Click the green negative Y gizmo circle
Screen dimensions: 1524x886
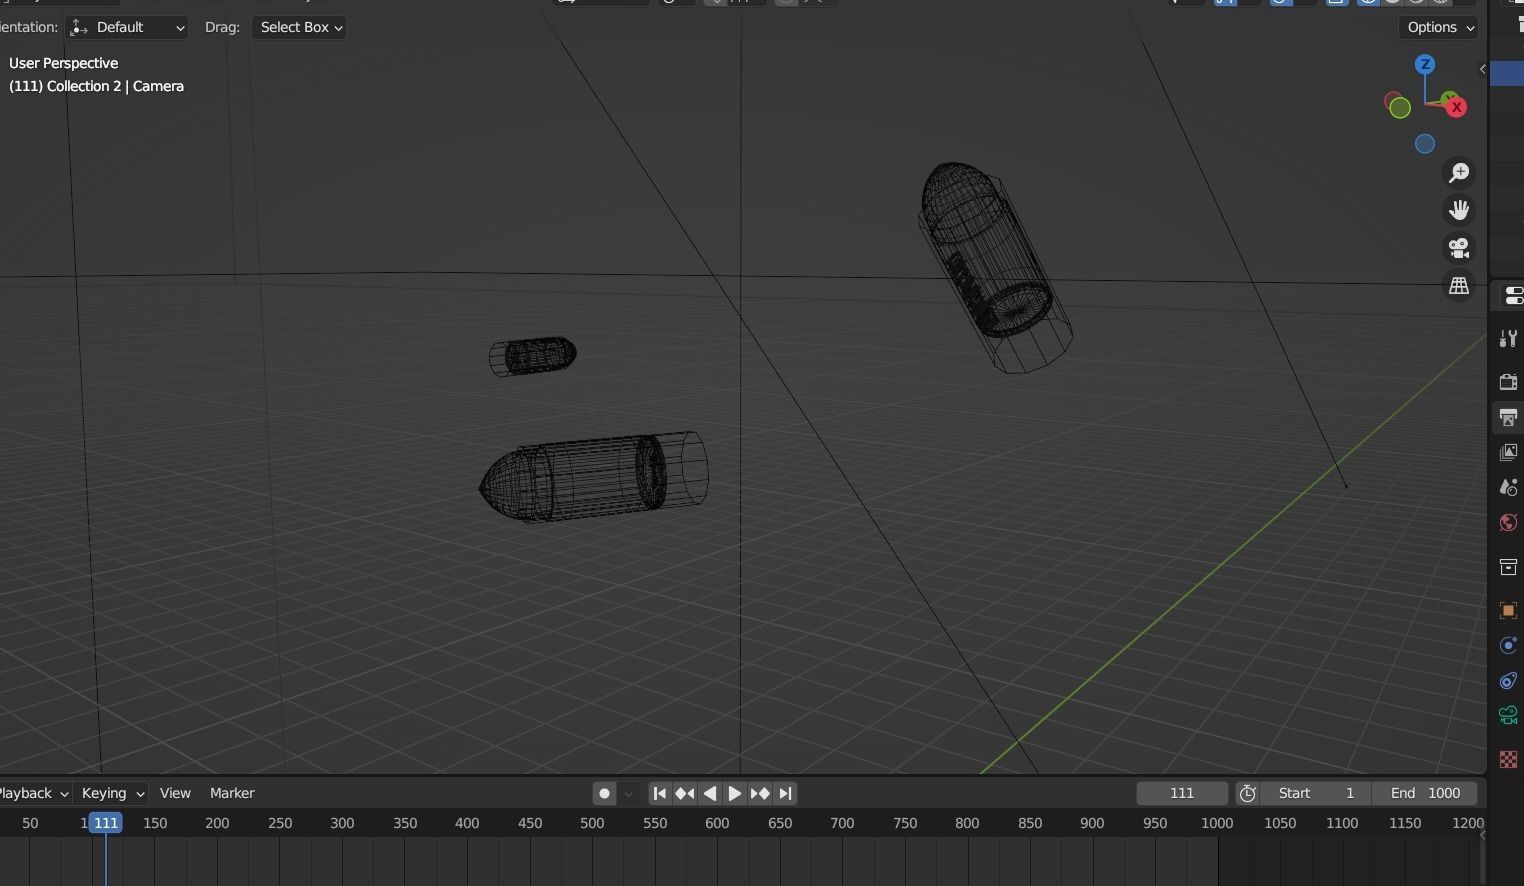(1398, 106)
